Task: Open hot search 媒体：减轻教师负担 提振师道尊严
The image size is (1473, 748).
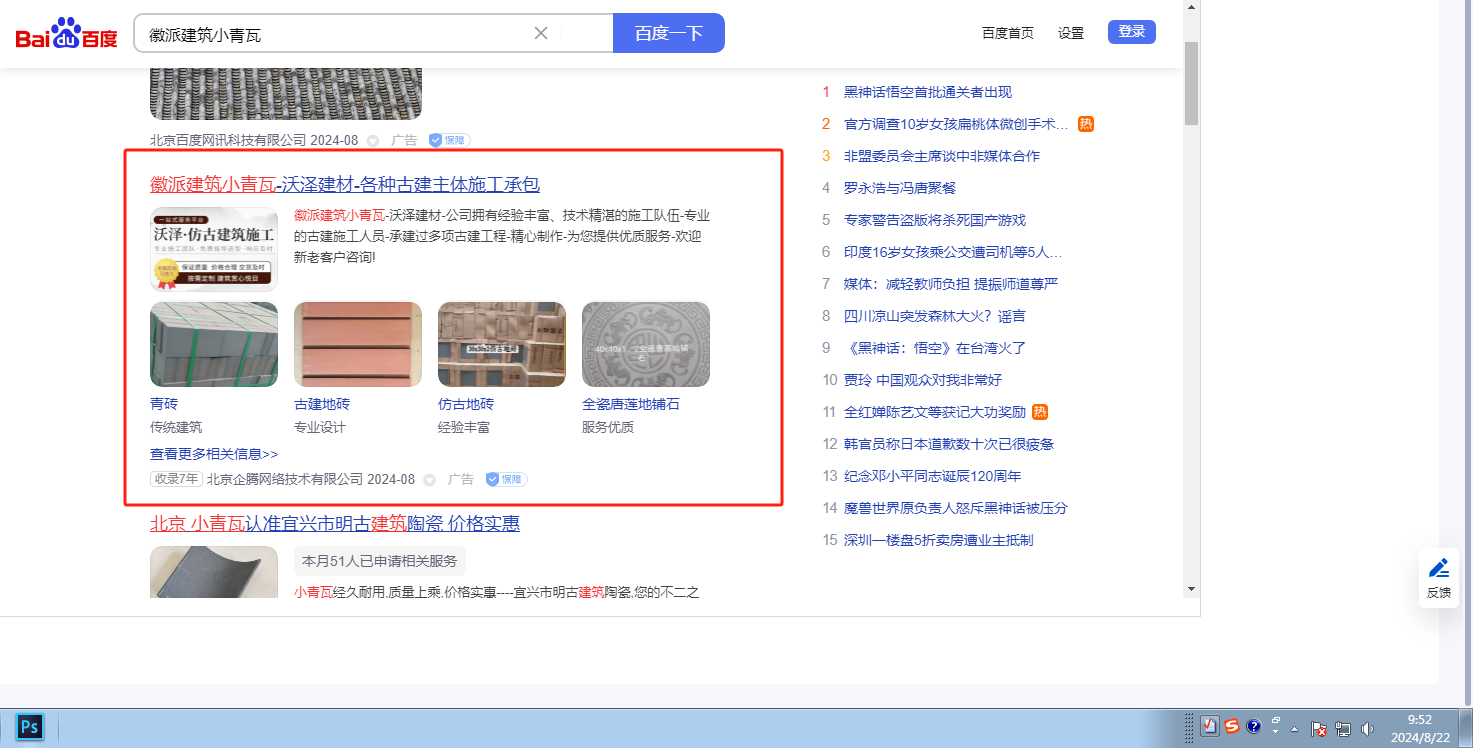Action: [x=951, y=284]
